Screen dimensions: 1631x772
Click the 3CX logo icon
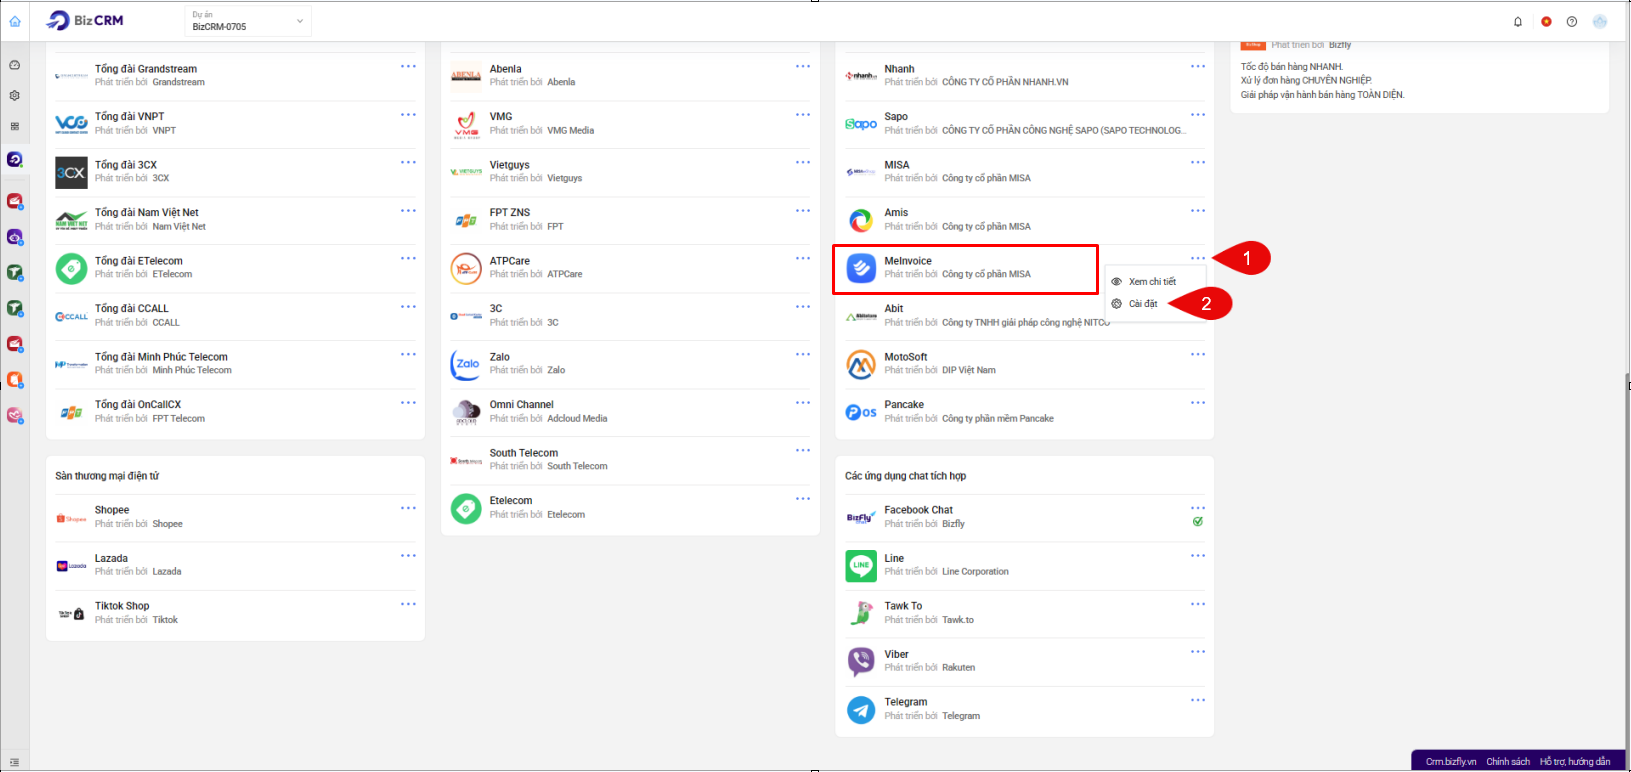click(x=71, y=172)
